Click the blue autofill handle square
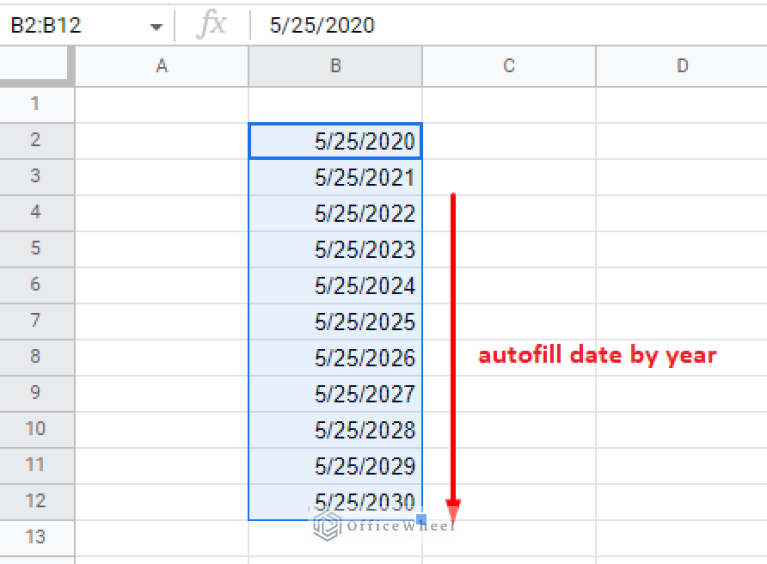The image size is (767, 564). click(422, 520)
